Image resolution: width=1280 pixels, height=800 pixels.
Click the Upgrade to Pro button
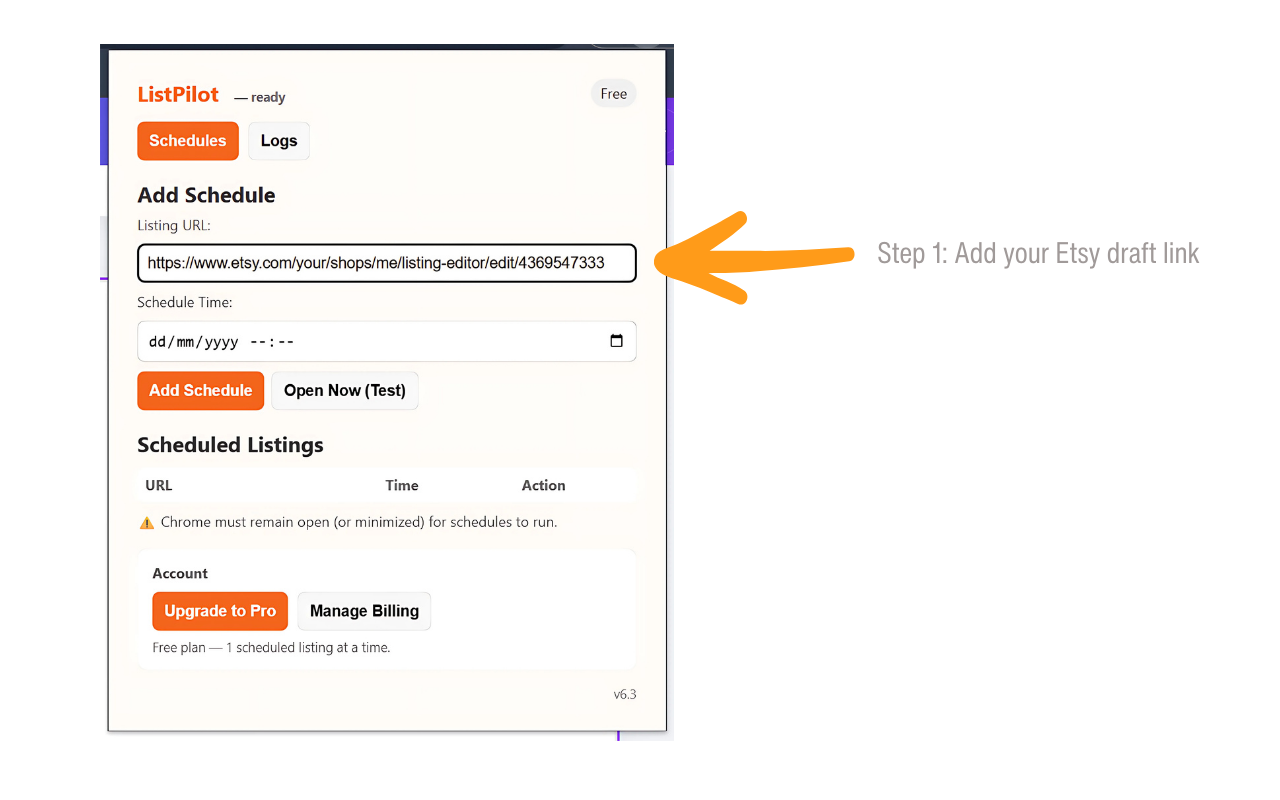(x=220, y=611)
